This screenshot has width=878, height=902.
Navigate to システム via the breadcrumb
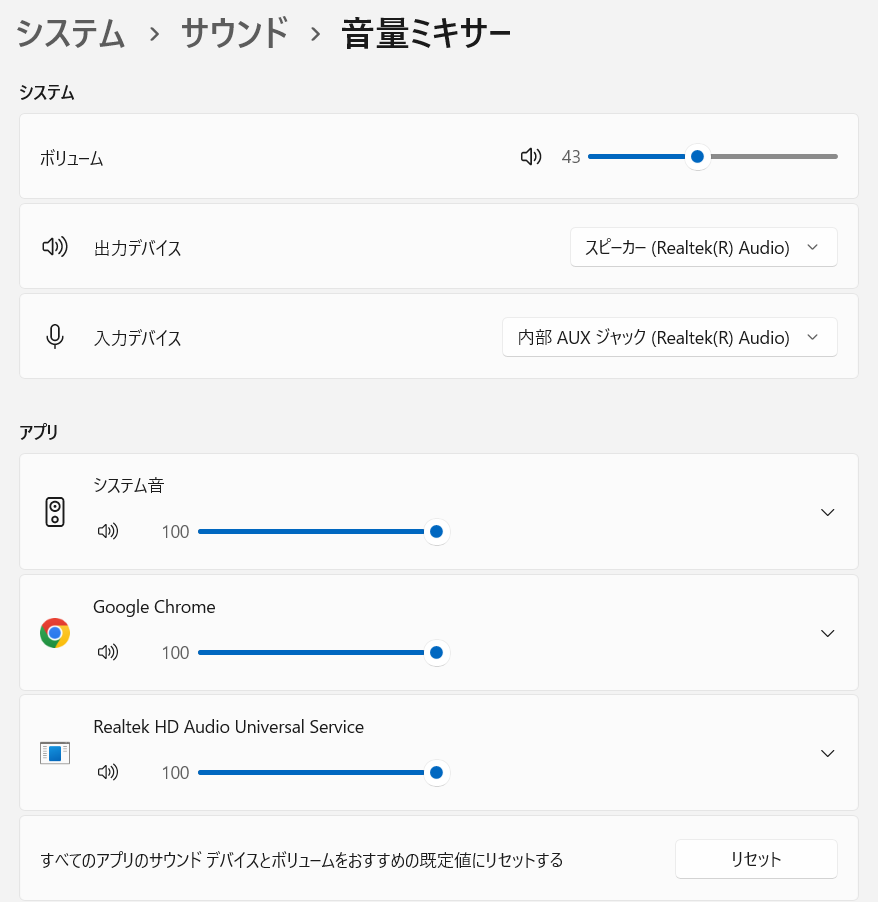(x=70, y=33)
